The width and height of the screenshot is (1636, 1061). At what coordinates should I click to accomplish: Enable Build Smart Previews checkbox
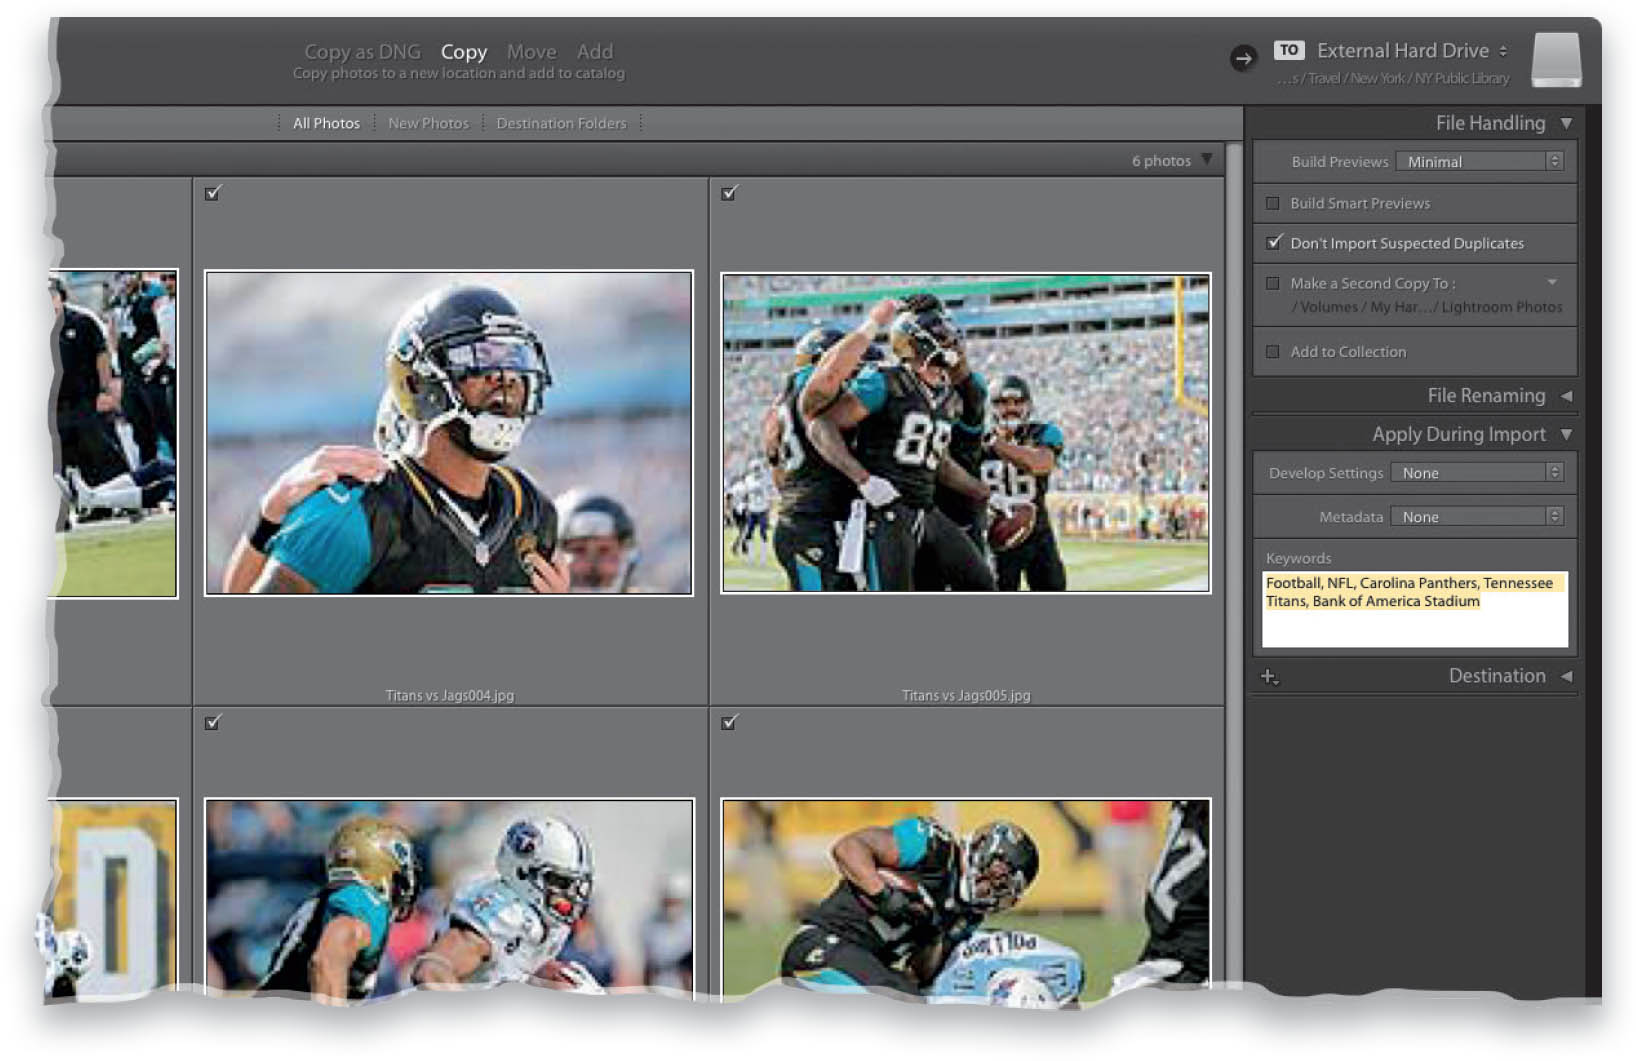coord(1273,203)
